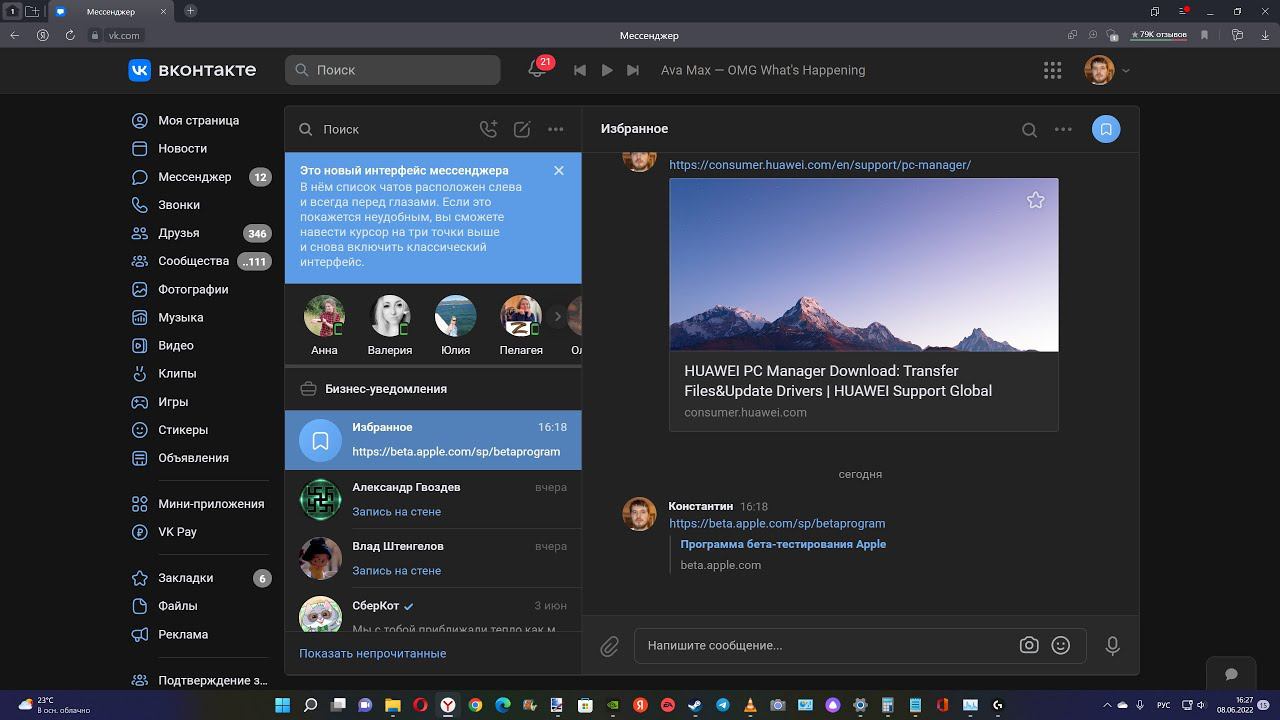Open messenger three-dot options menu

click(556, 129)
